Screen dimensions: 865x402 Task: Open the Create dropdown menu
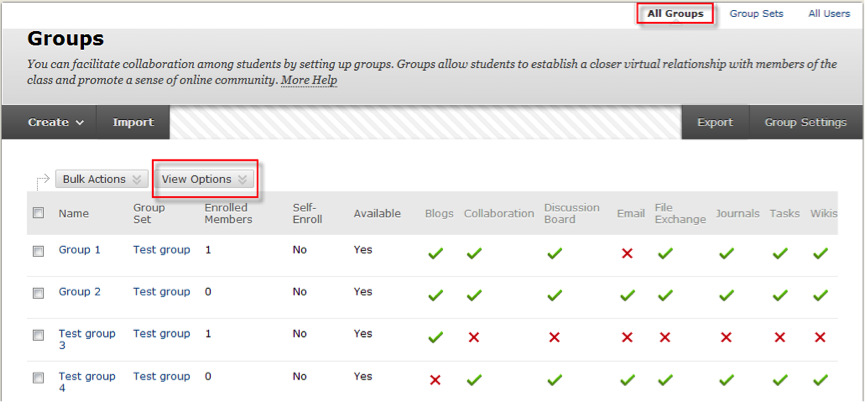coord(55,123)
